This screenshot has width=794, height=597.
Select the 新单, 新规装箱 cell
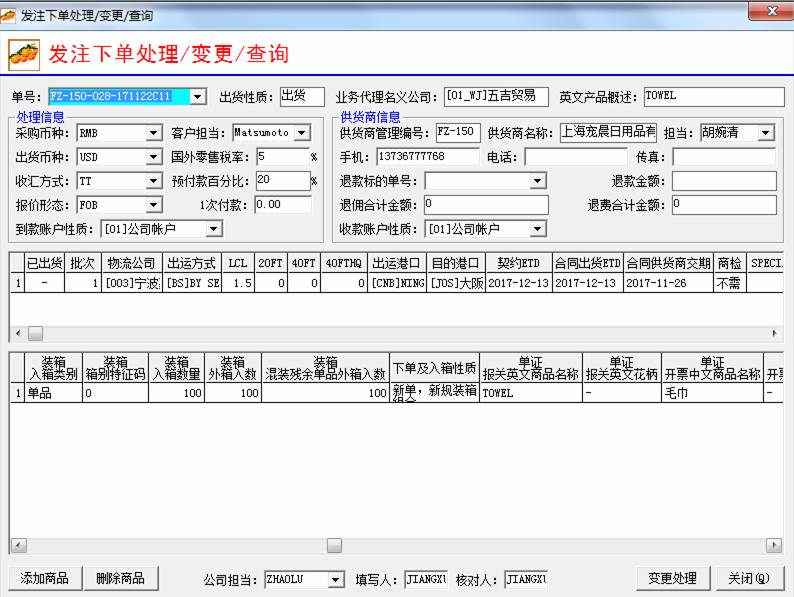click(434, 393)
